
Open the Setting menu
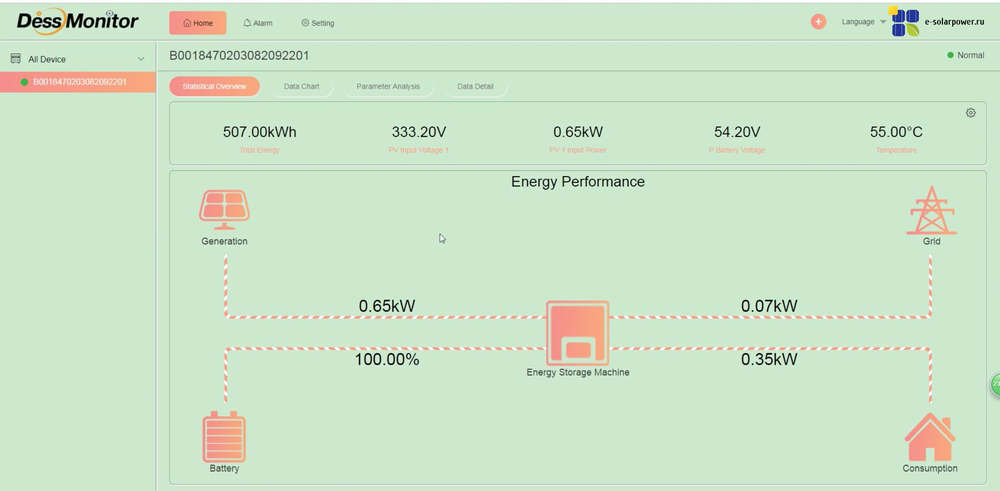pos(318,23)
